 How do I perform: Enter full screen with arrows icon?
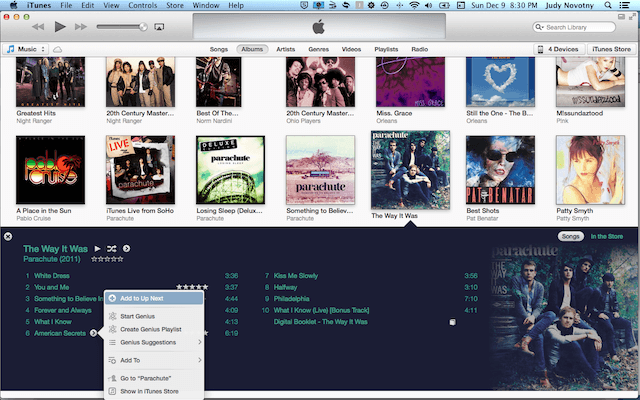point(633,17)
